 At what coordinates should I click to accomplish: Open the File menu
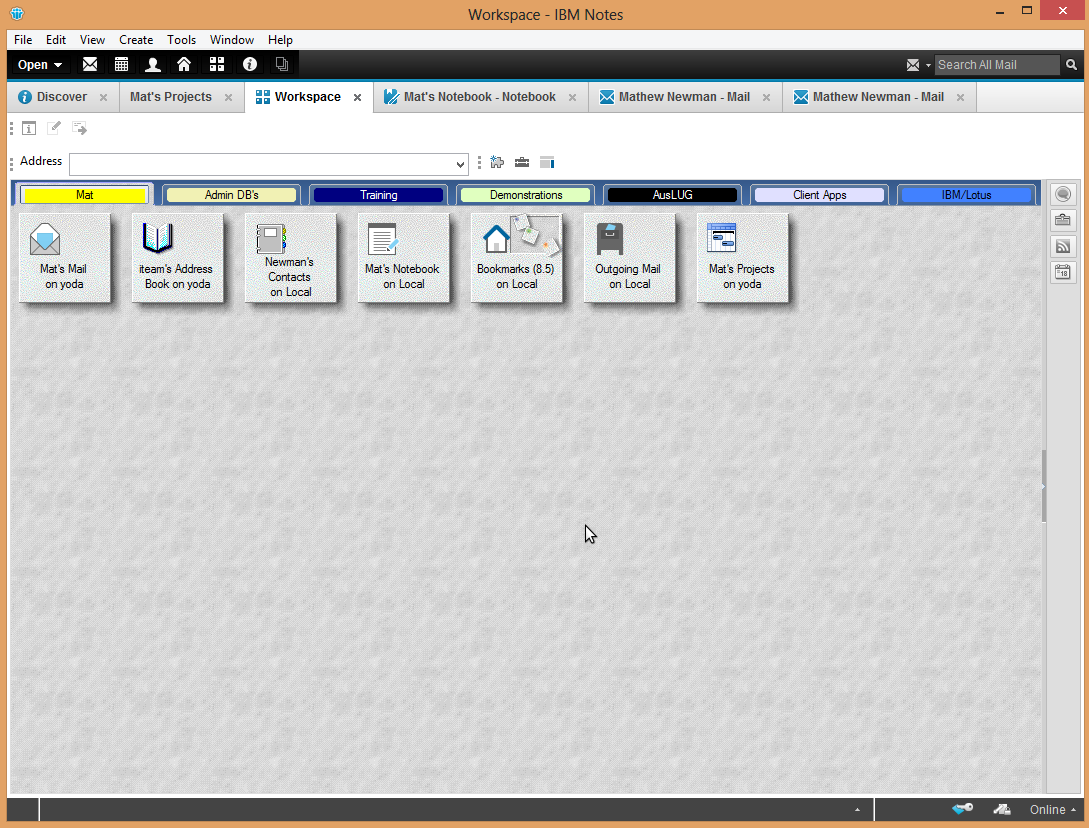[x=23, y=40]
